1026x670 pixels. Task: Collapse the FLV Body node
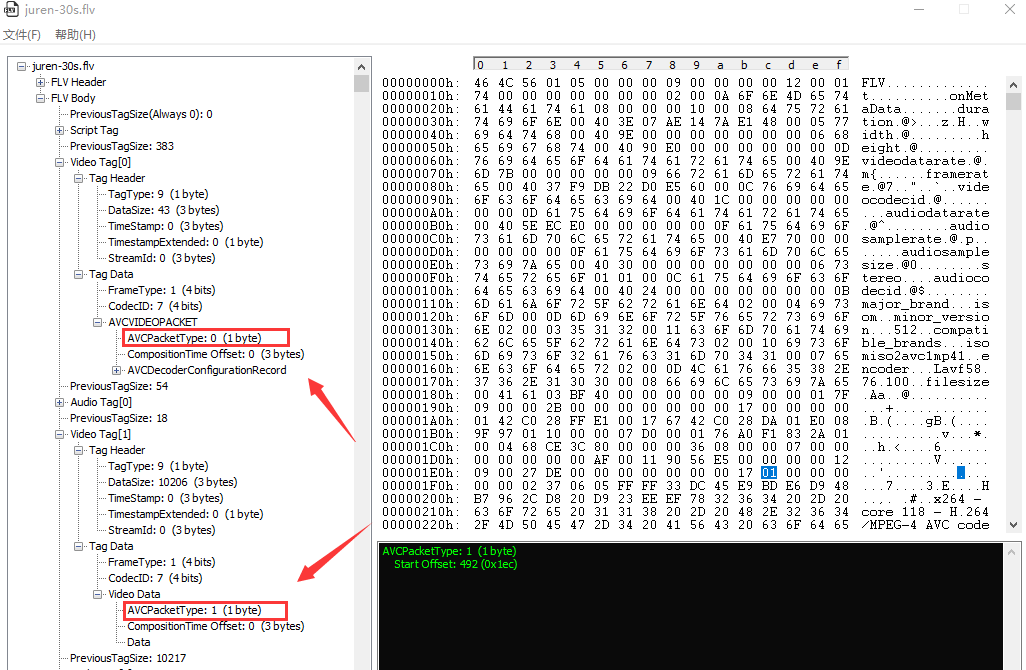pos(41,98)
